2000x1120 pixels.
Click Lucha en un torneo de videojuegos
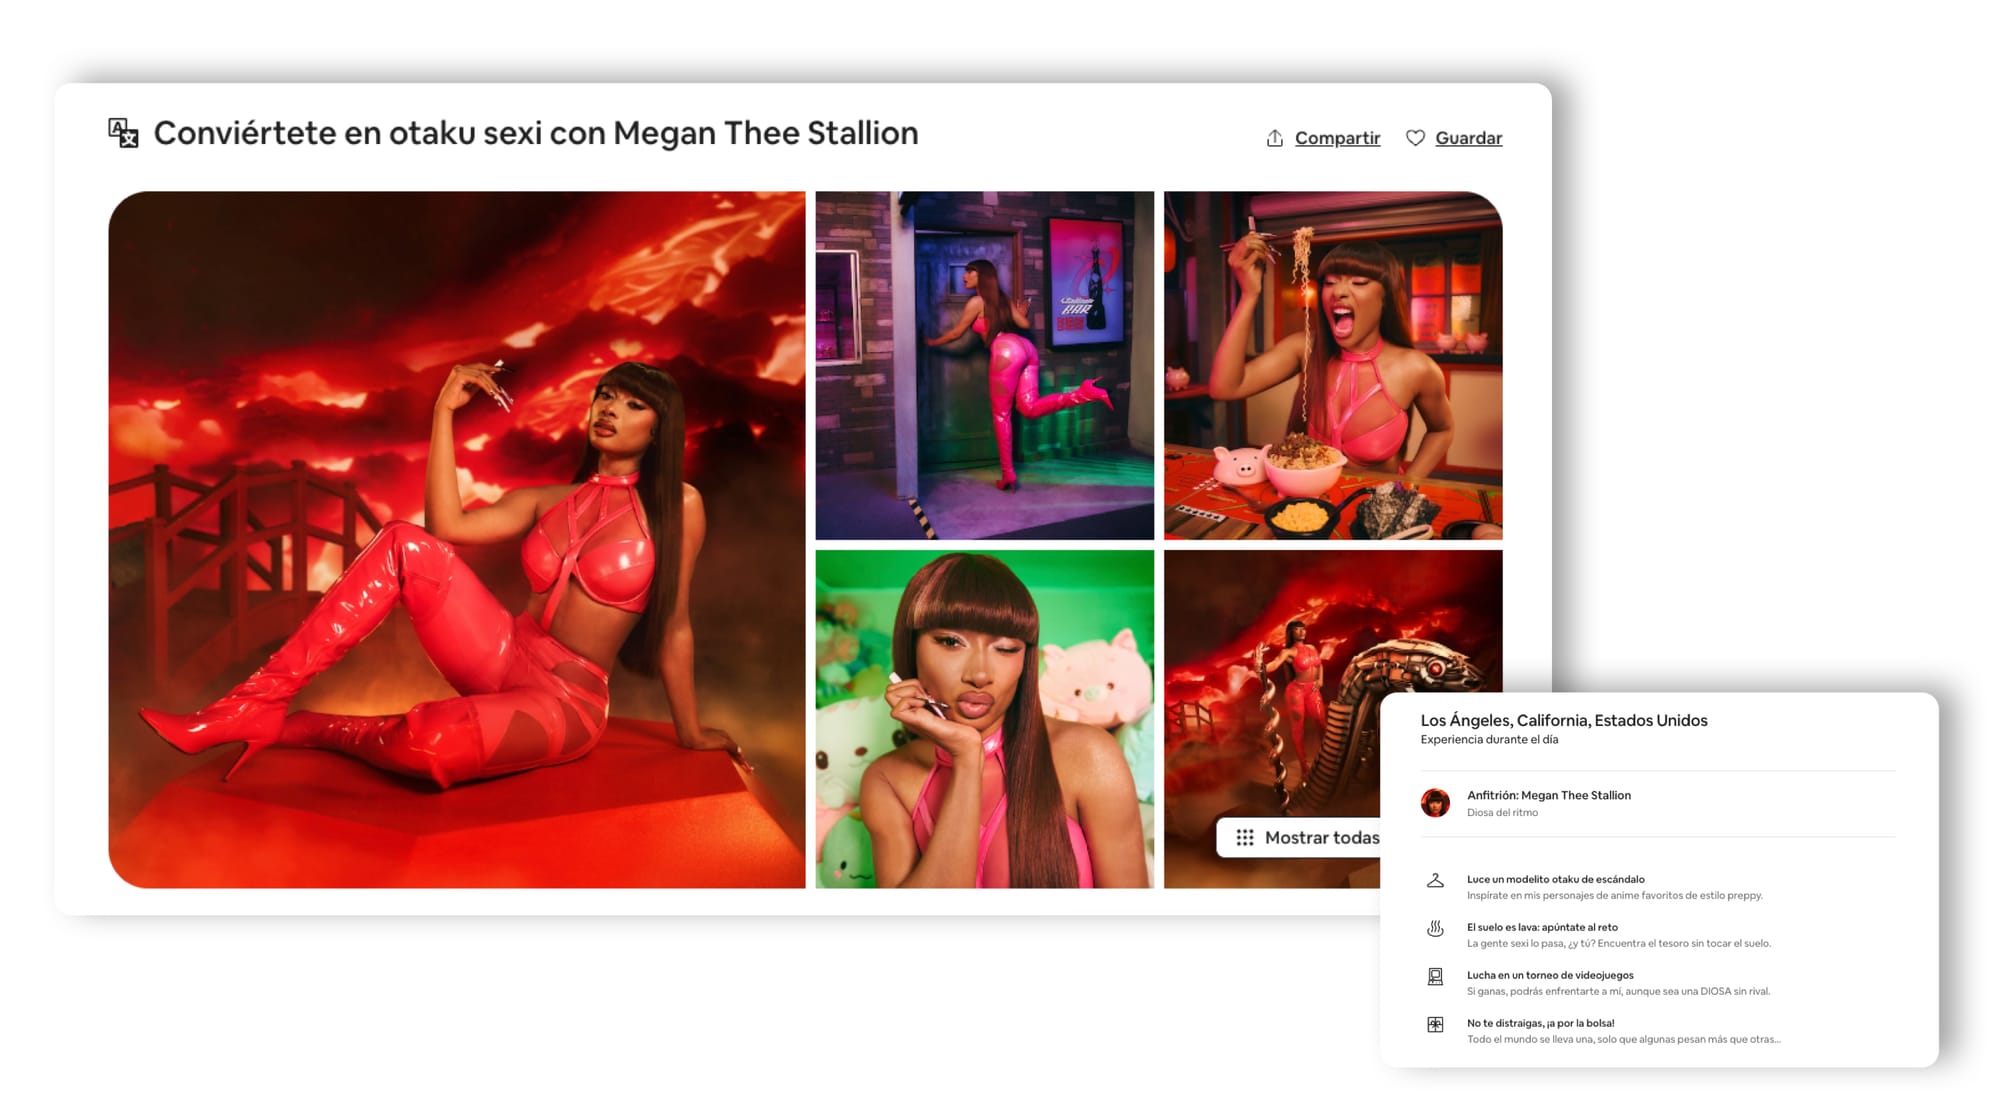point(1550,975)
